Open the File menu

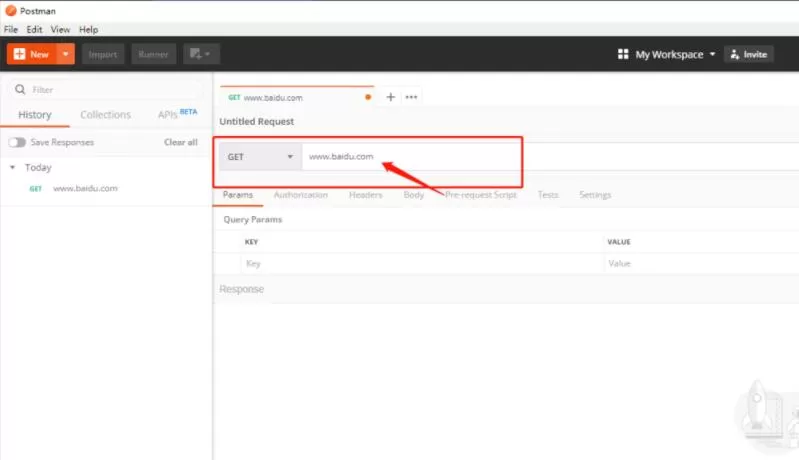11,30
